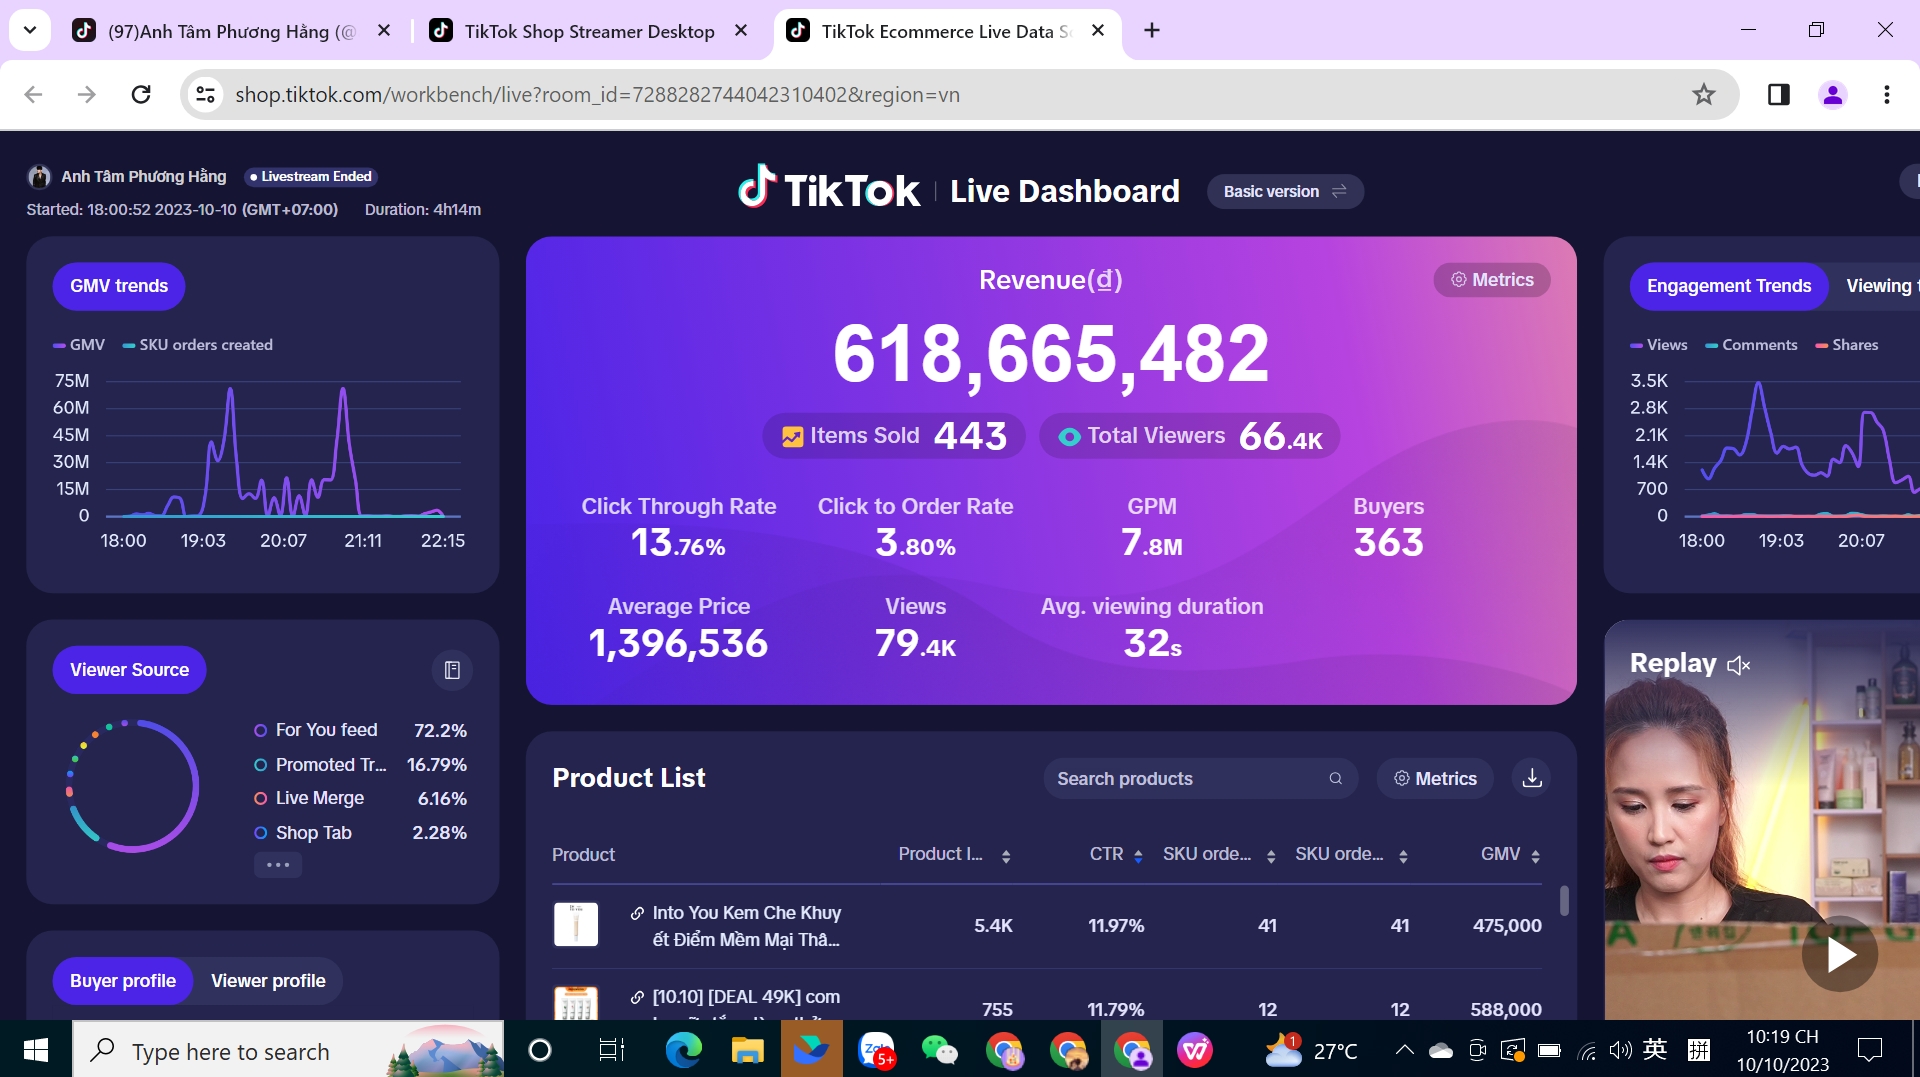Click the search magnifier icon in products
Viewport: 1920px width, 1077px height.
[x=1335, y=778]
